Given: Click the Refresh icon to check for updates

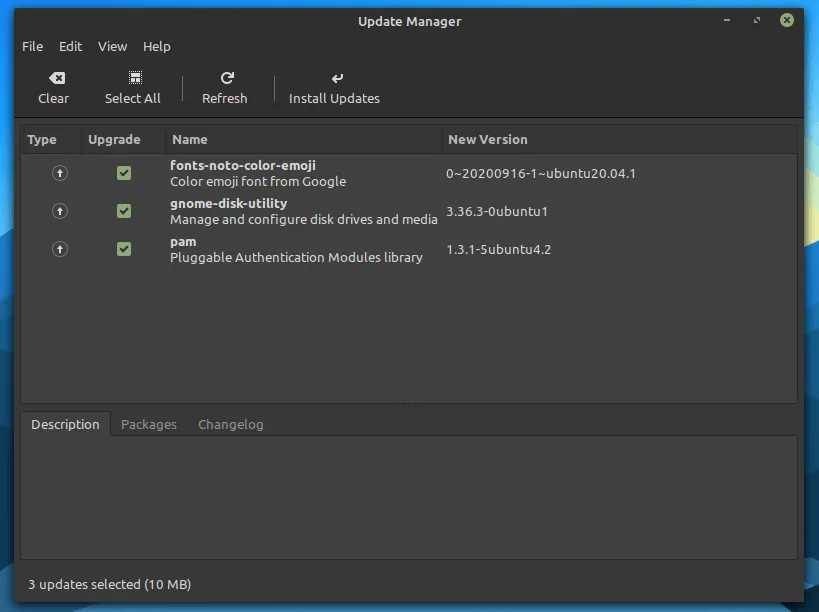Looking at the screenshot, I should pos(224,78).
